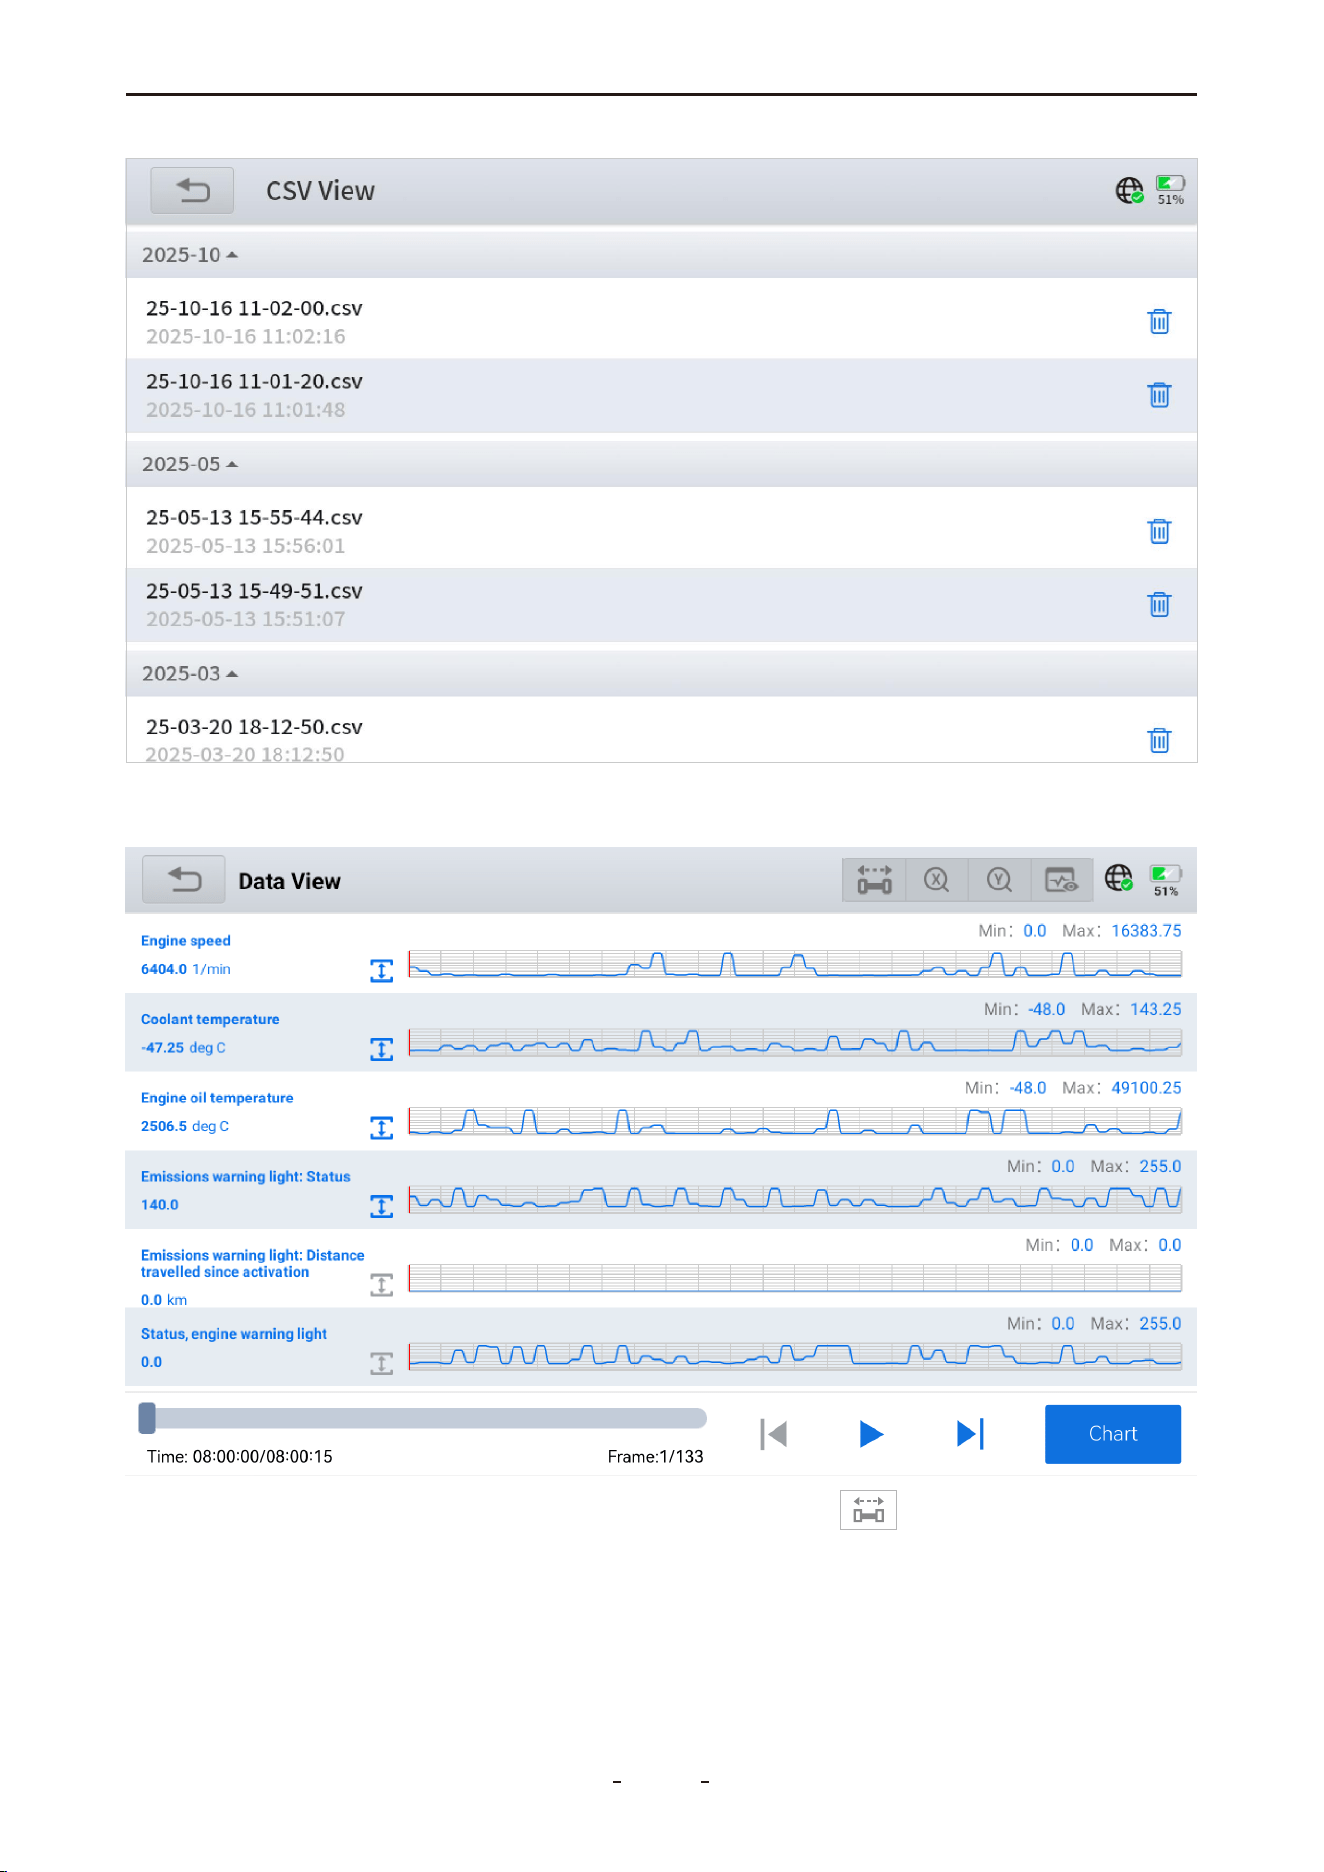Delete the 25-05-13 15-55-44.csv file
The height and width of the screenshot is (1872, 1324).
(x=1159, y=531)
